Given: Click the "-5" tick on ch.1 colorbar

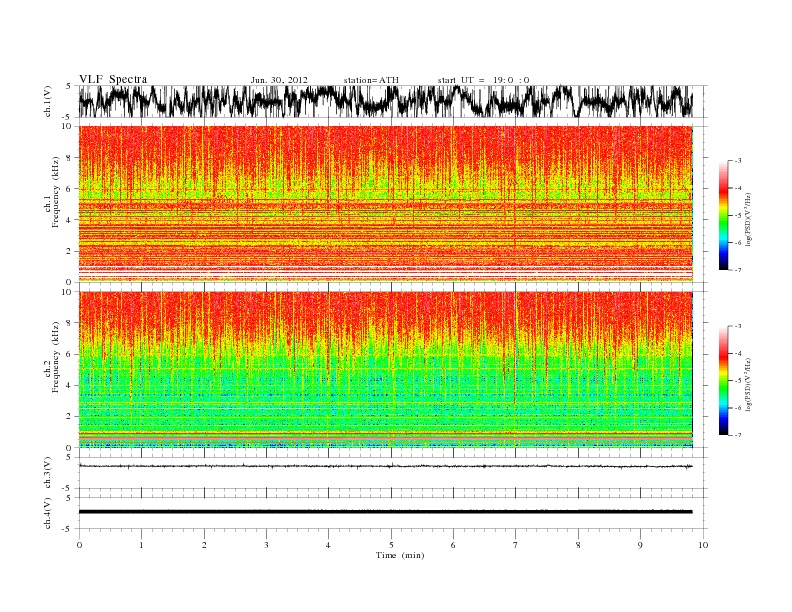Looking at the screenshot, I should 738,216.
